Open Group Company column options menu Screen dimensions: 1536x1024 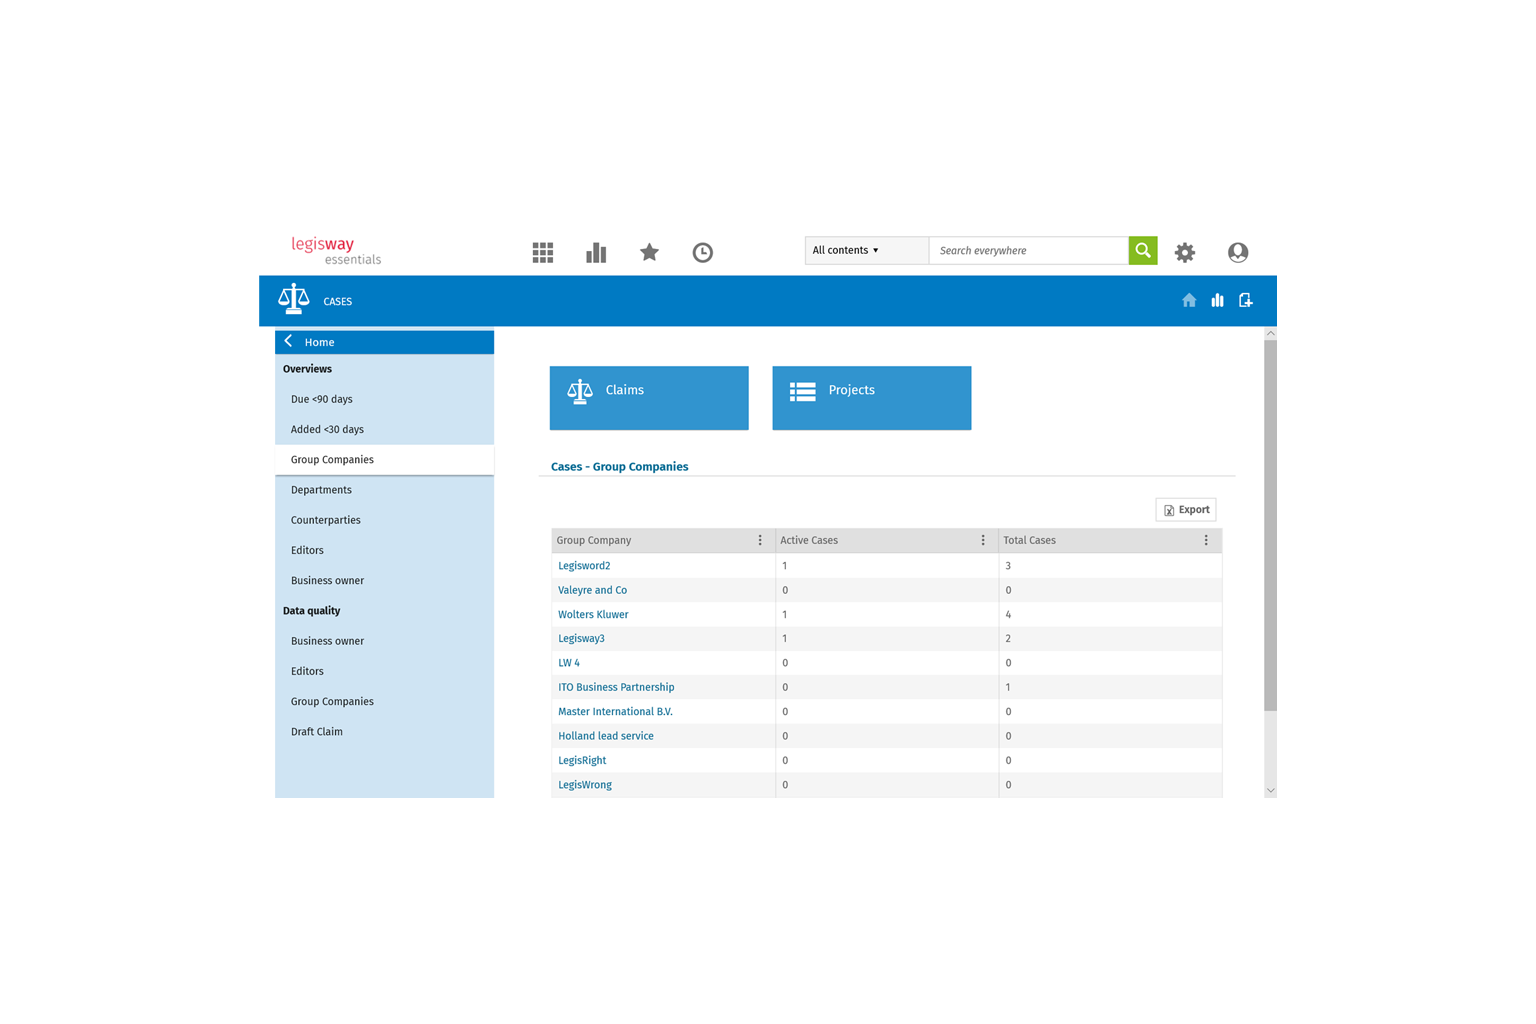click(x=760, y=540)
